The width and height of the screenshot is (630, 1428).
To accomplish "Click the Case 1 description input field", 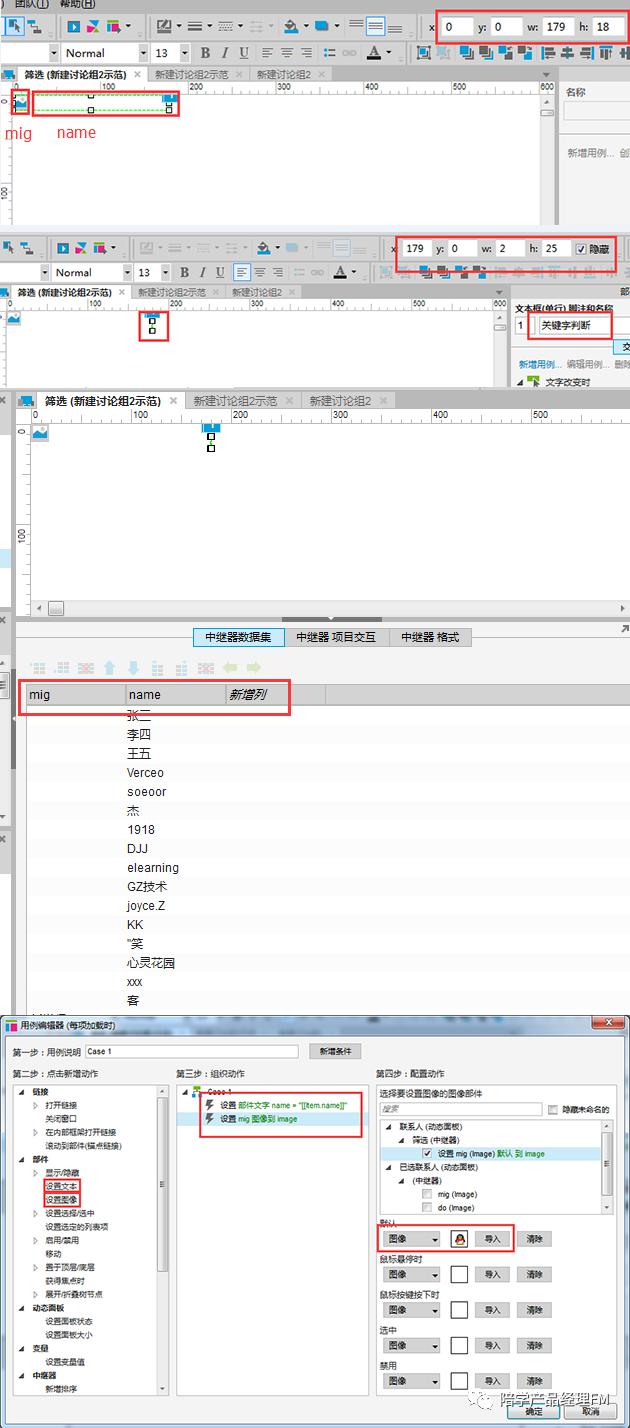I will click(x=191, y=1051).
